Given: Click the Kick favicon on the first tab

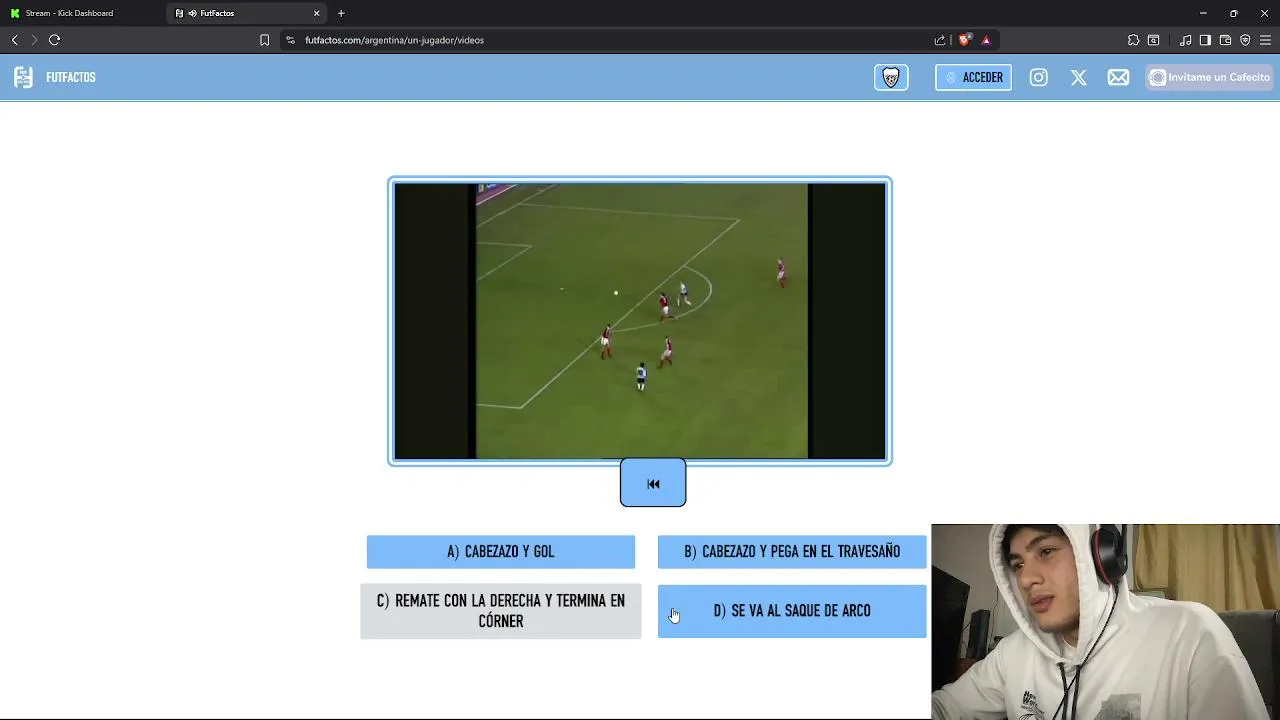Looking at the screenshot, I should pyautogui.click(x=15, y=13).
